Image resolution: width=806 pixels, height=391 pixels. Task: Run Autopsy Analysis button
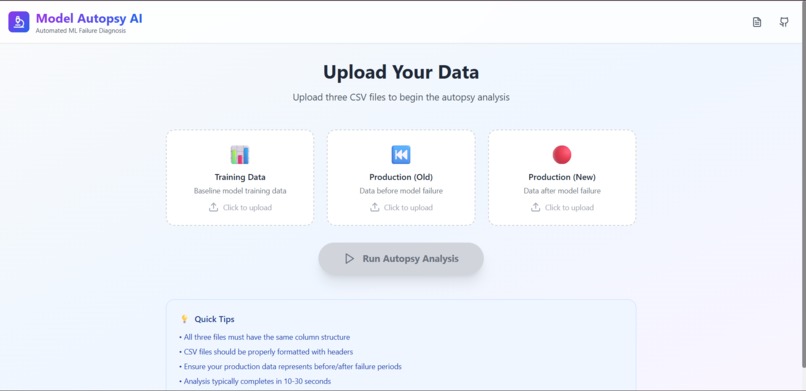(401, 258)
